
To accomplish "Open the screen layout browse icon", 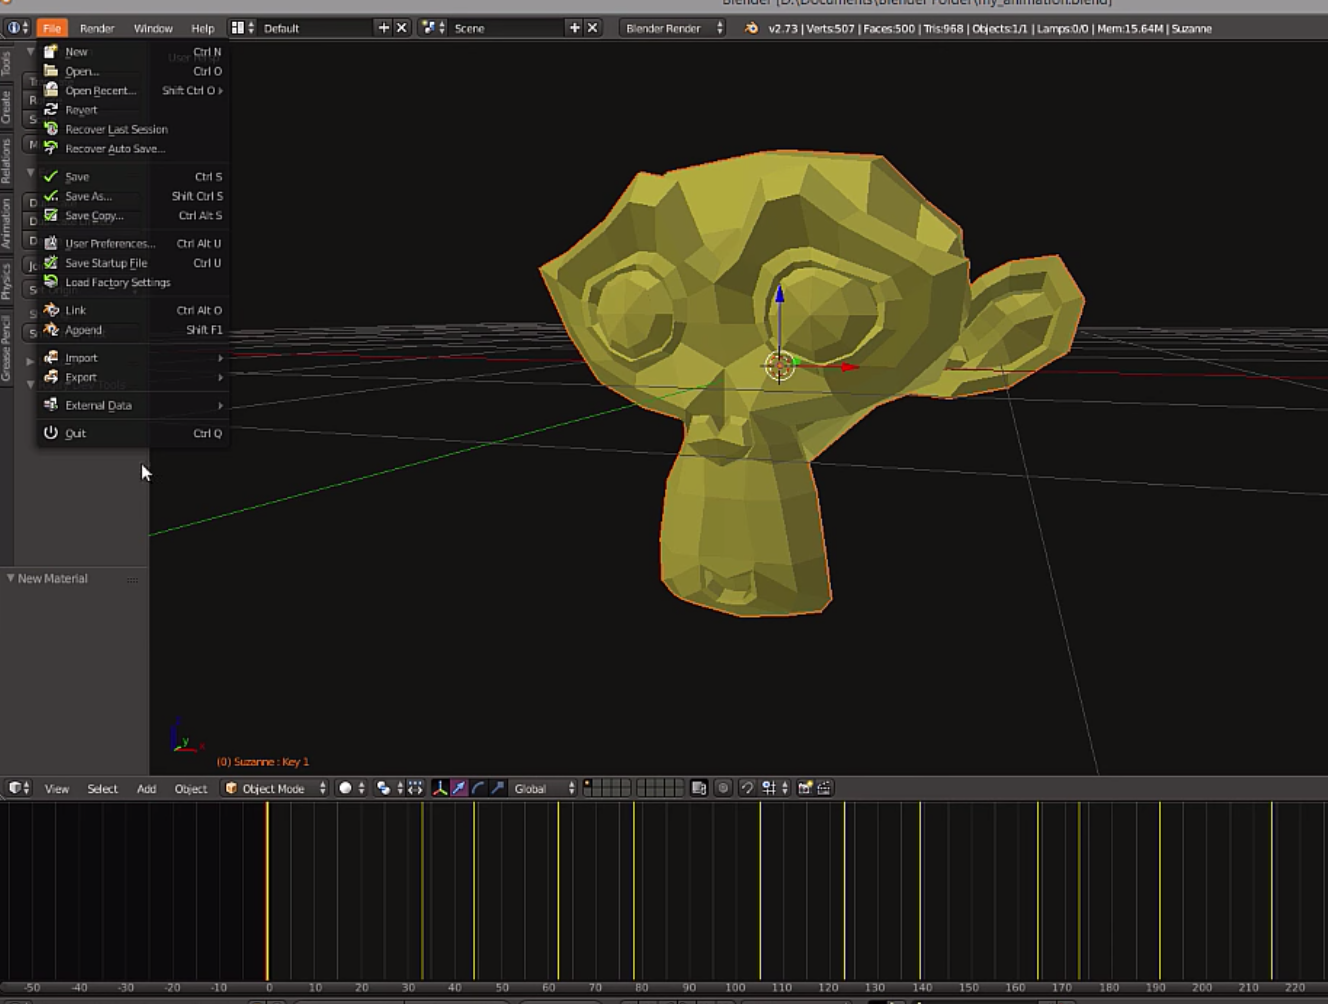I will pos(243,28).
